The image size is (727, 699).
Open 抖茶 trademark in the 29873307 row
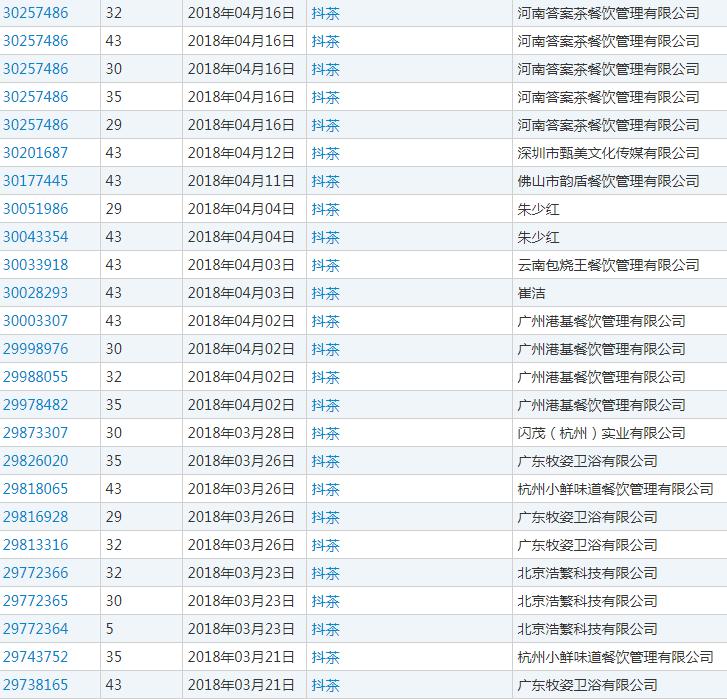[326, 433]
